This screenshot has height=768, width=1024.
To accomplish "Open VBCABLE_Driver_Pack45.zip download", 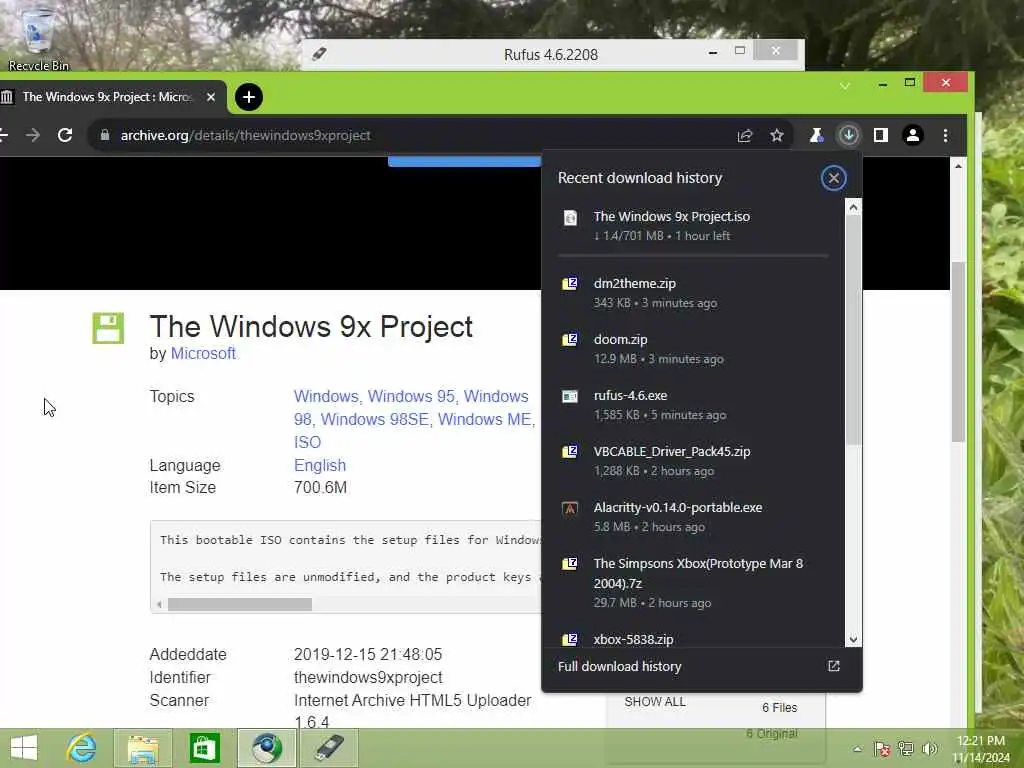I will [693, 461].
